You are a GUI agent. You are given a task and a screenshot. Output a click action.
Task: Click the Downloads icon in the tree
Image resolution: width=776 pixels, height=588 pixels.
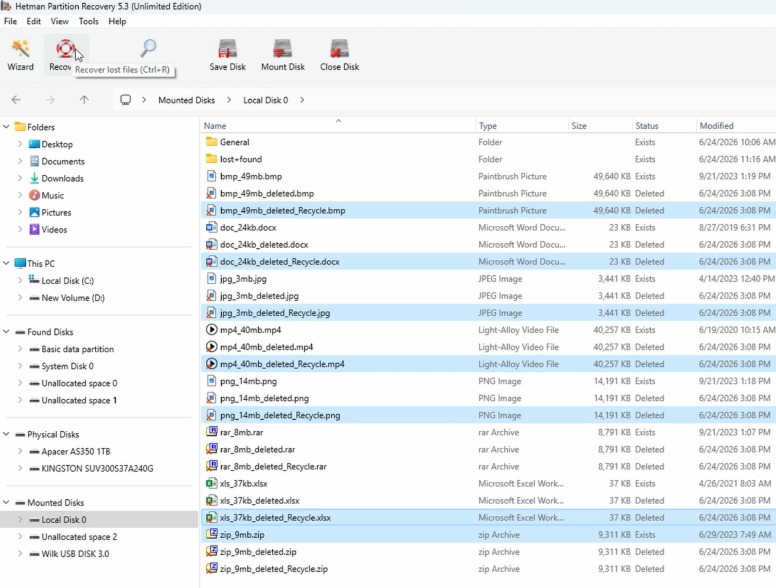(34, 178)
